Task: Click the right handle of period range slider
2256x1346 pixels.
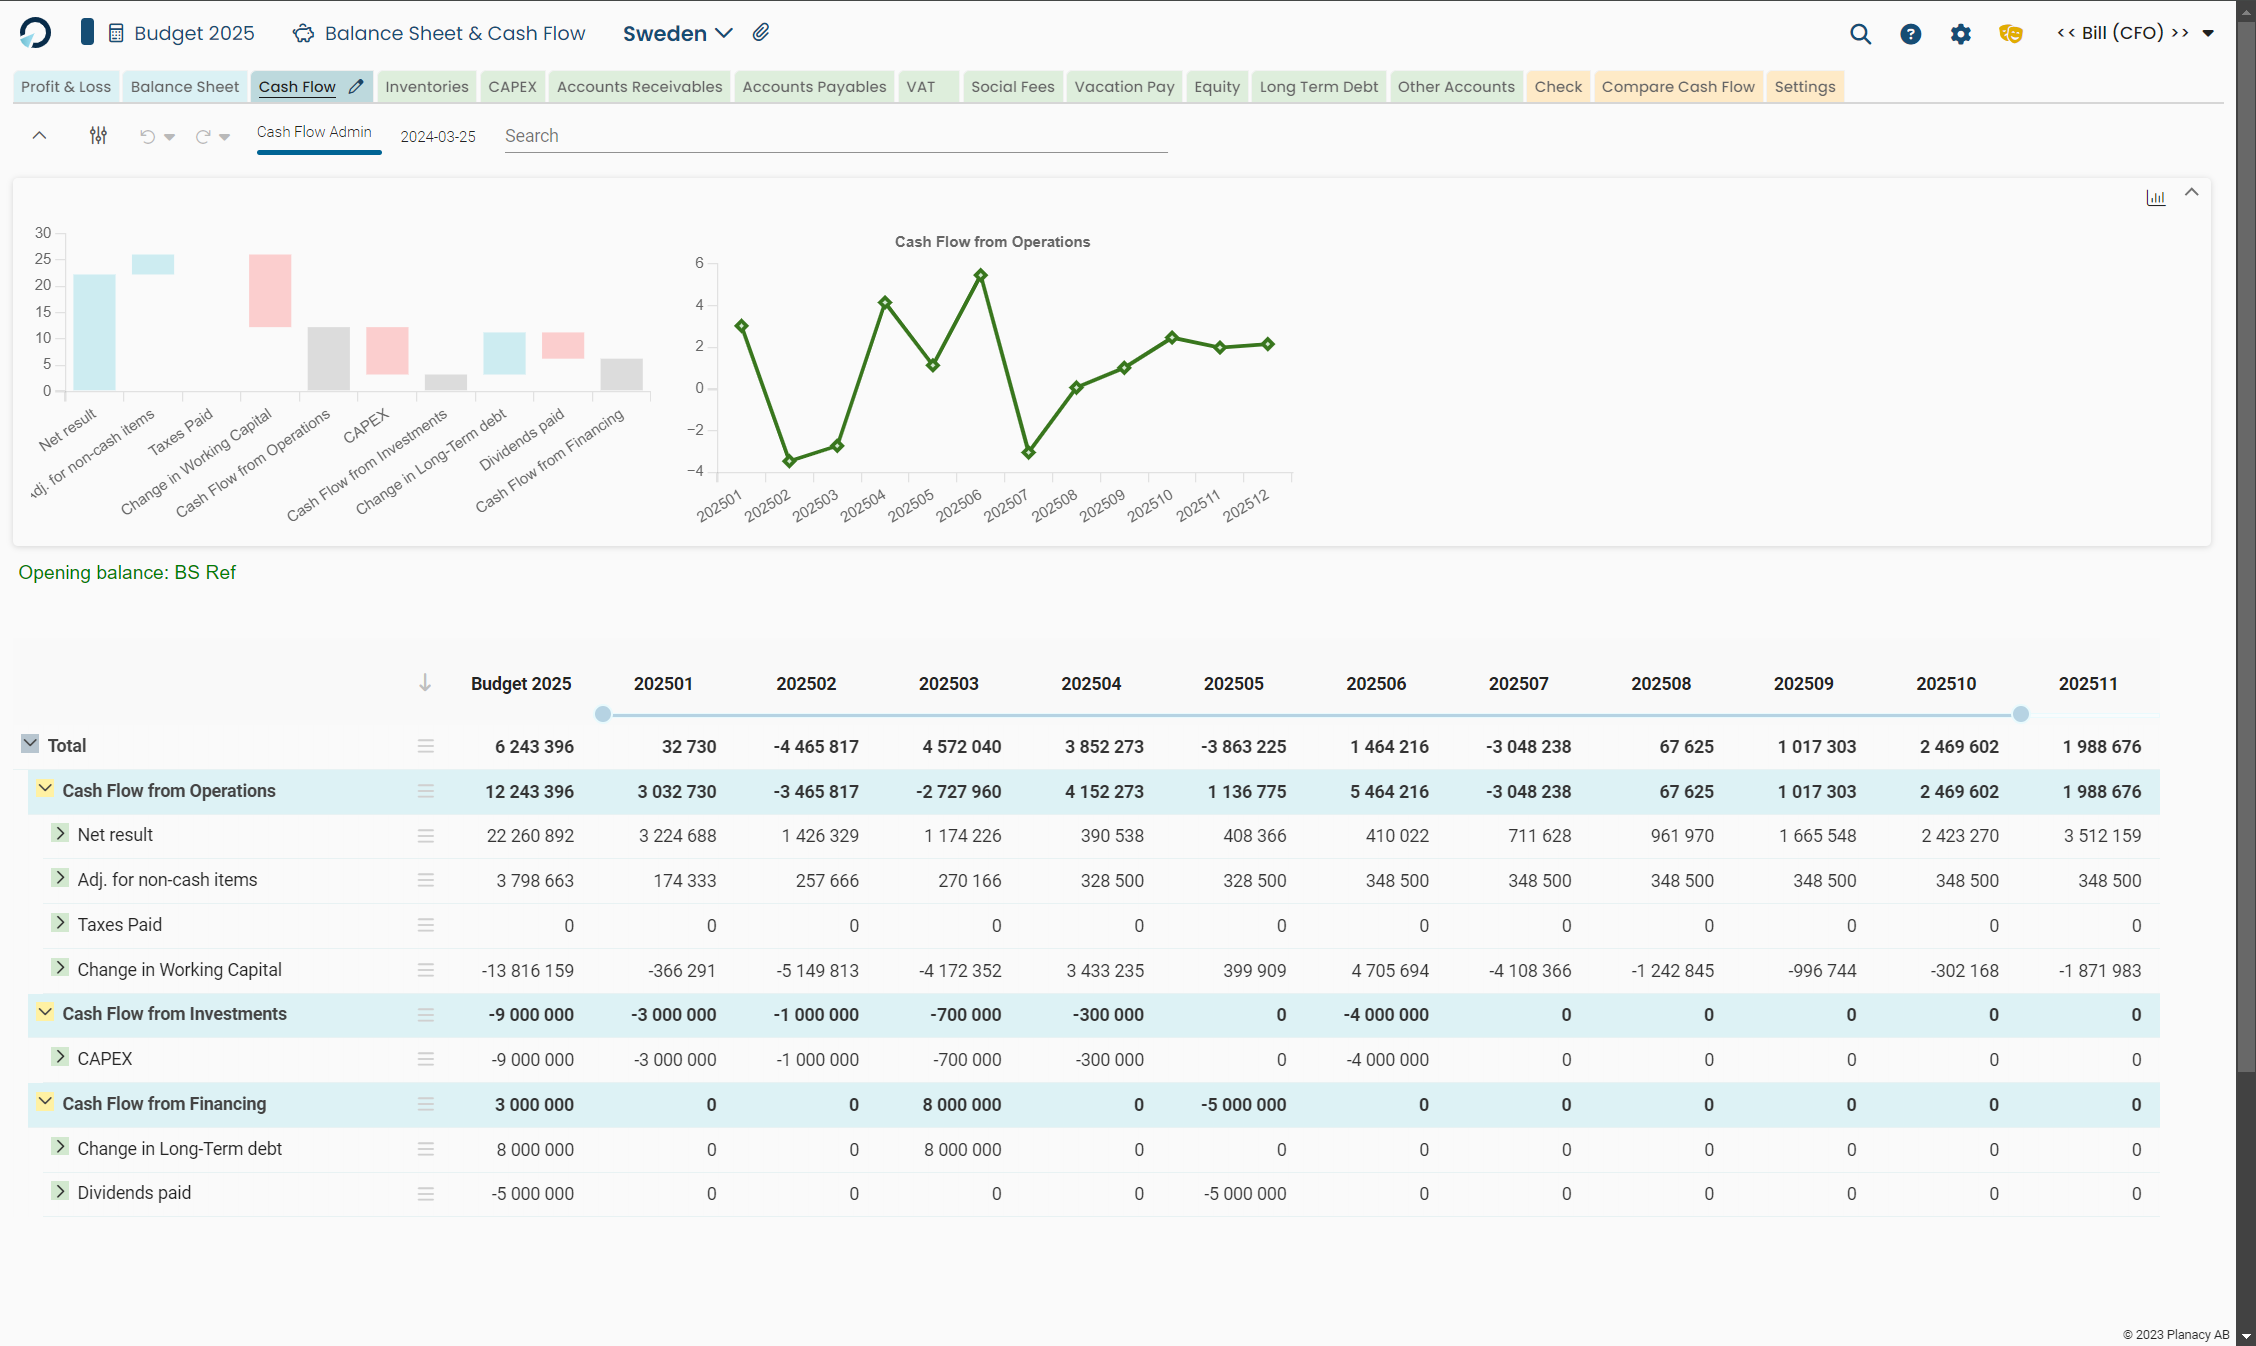Action: pos(2020,714)
